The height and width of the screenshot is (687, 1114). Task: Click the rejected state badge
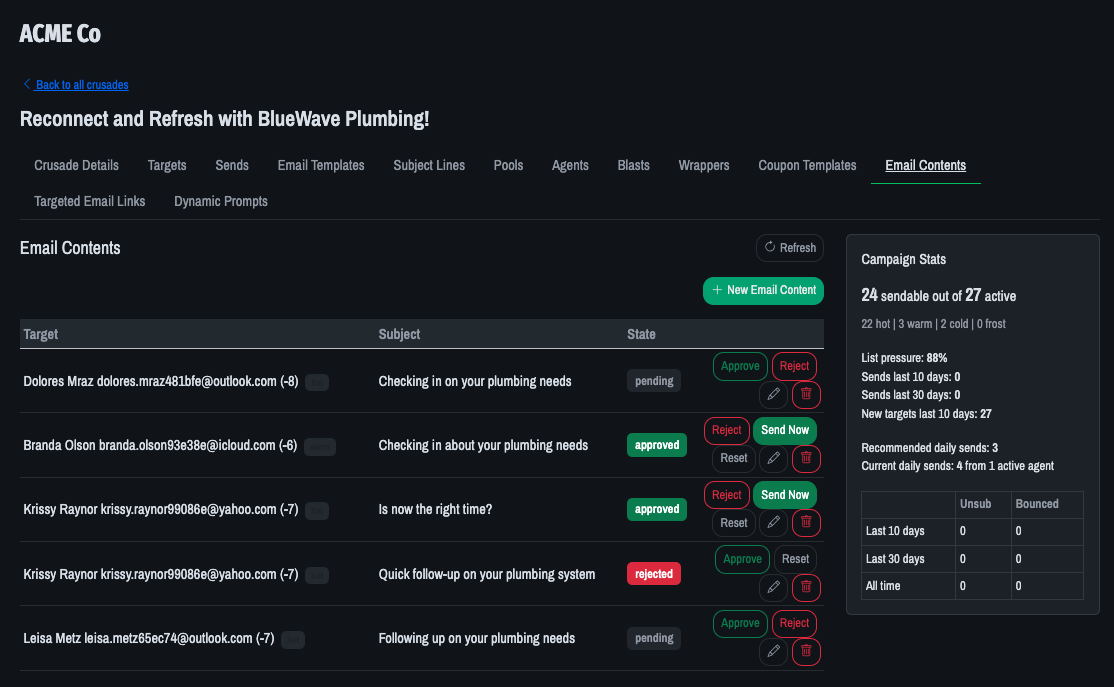[x=654, y=573]
